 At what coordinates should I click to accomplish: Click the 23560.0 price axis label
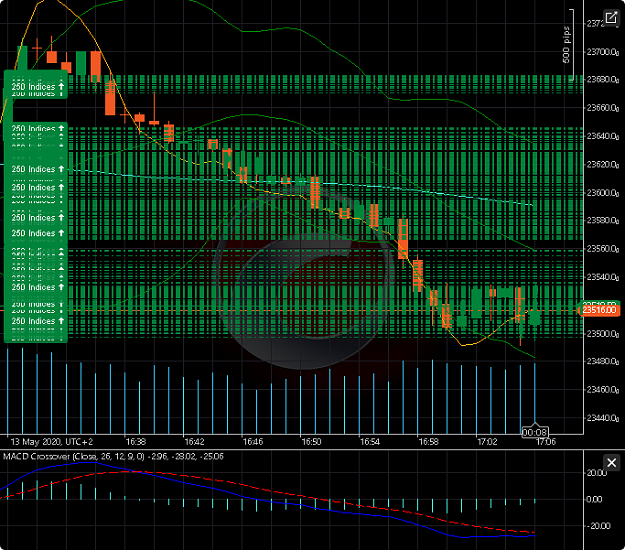pos(603,249)
